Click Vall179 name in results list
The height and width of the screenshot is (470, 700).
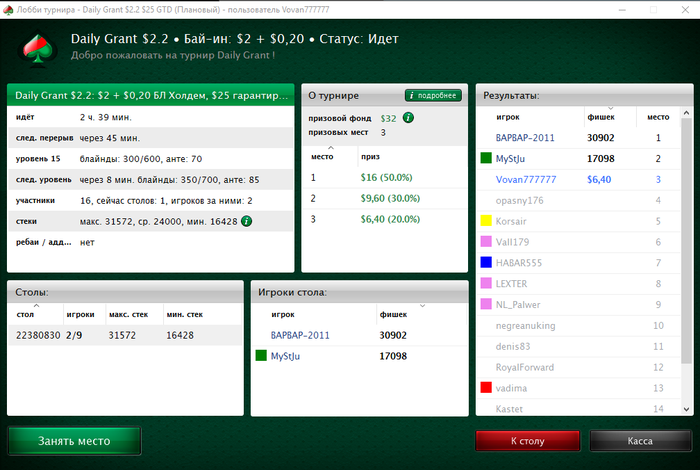512,242
